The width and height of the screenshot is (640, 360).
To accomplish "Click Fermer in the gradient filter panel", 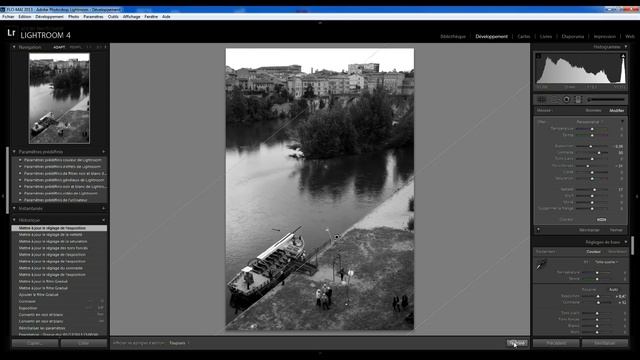I will coord(616,230).
